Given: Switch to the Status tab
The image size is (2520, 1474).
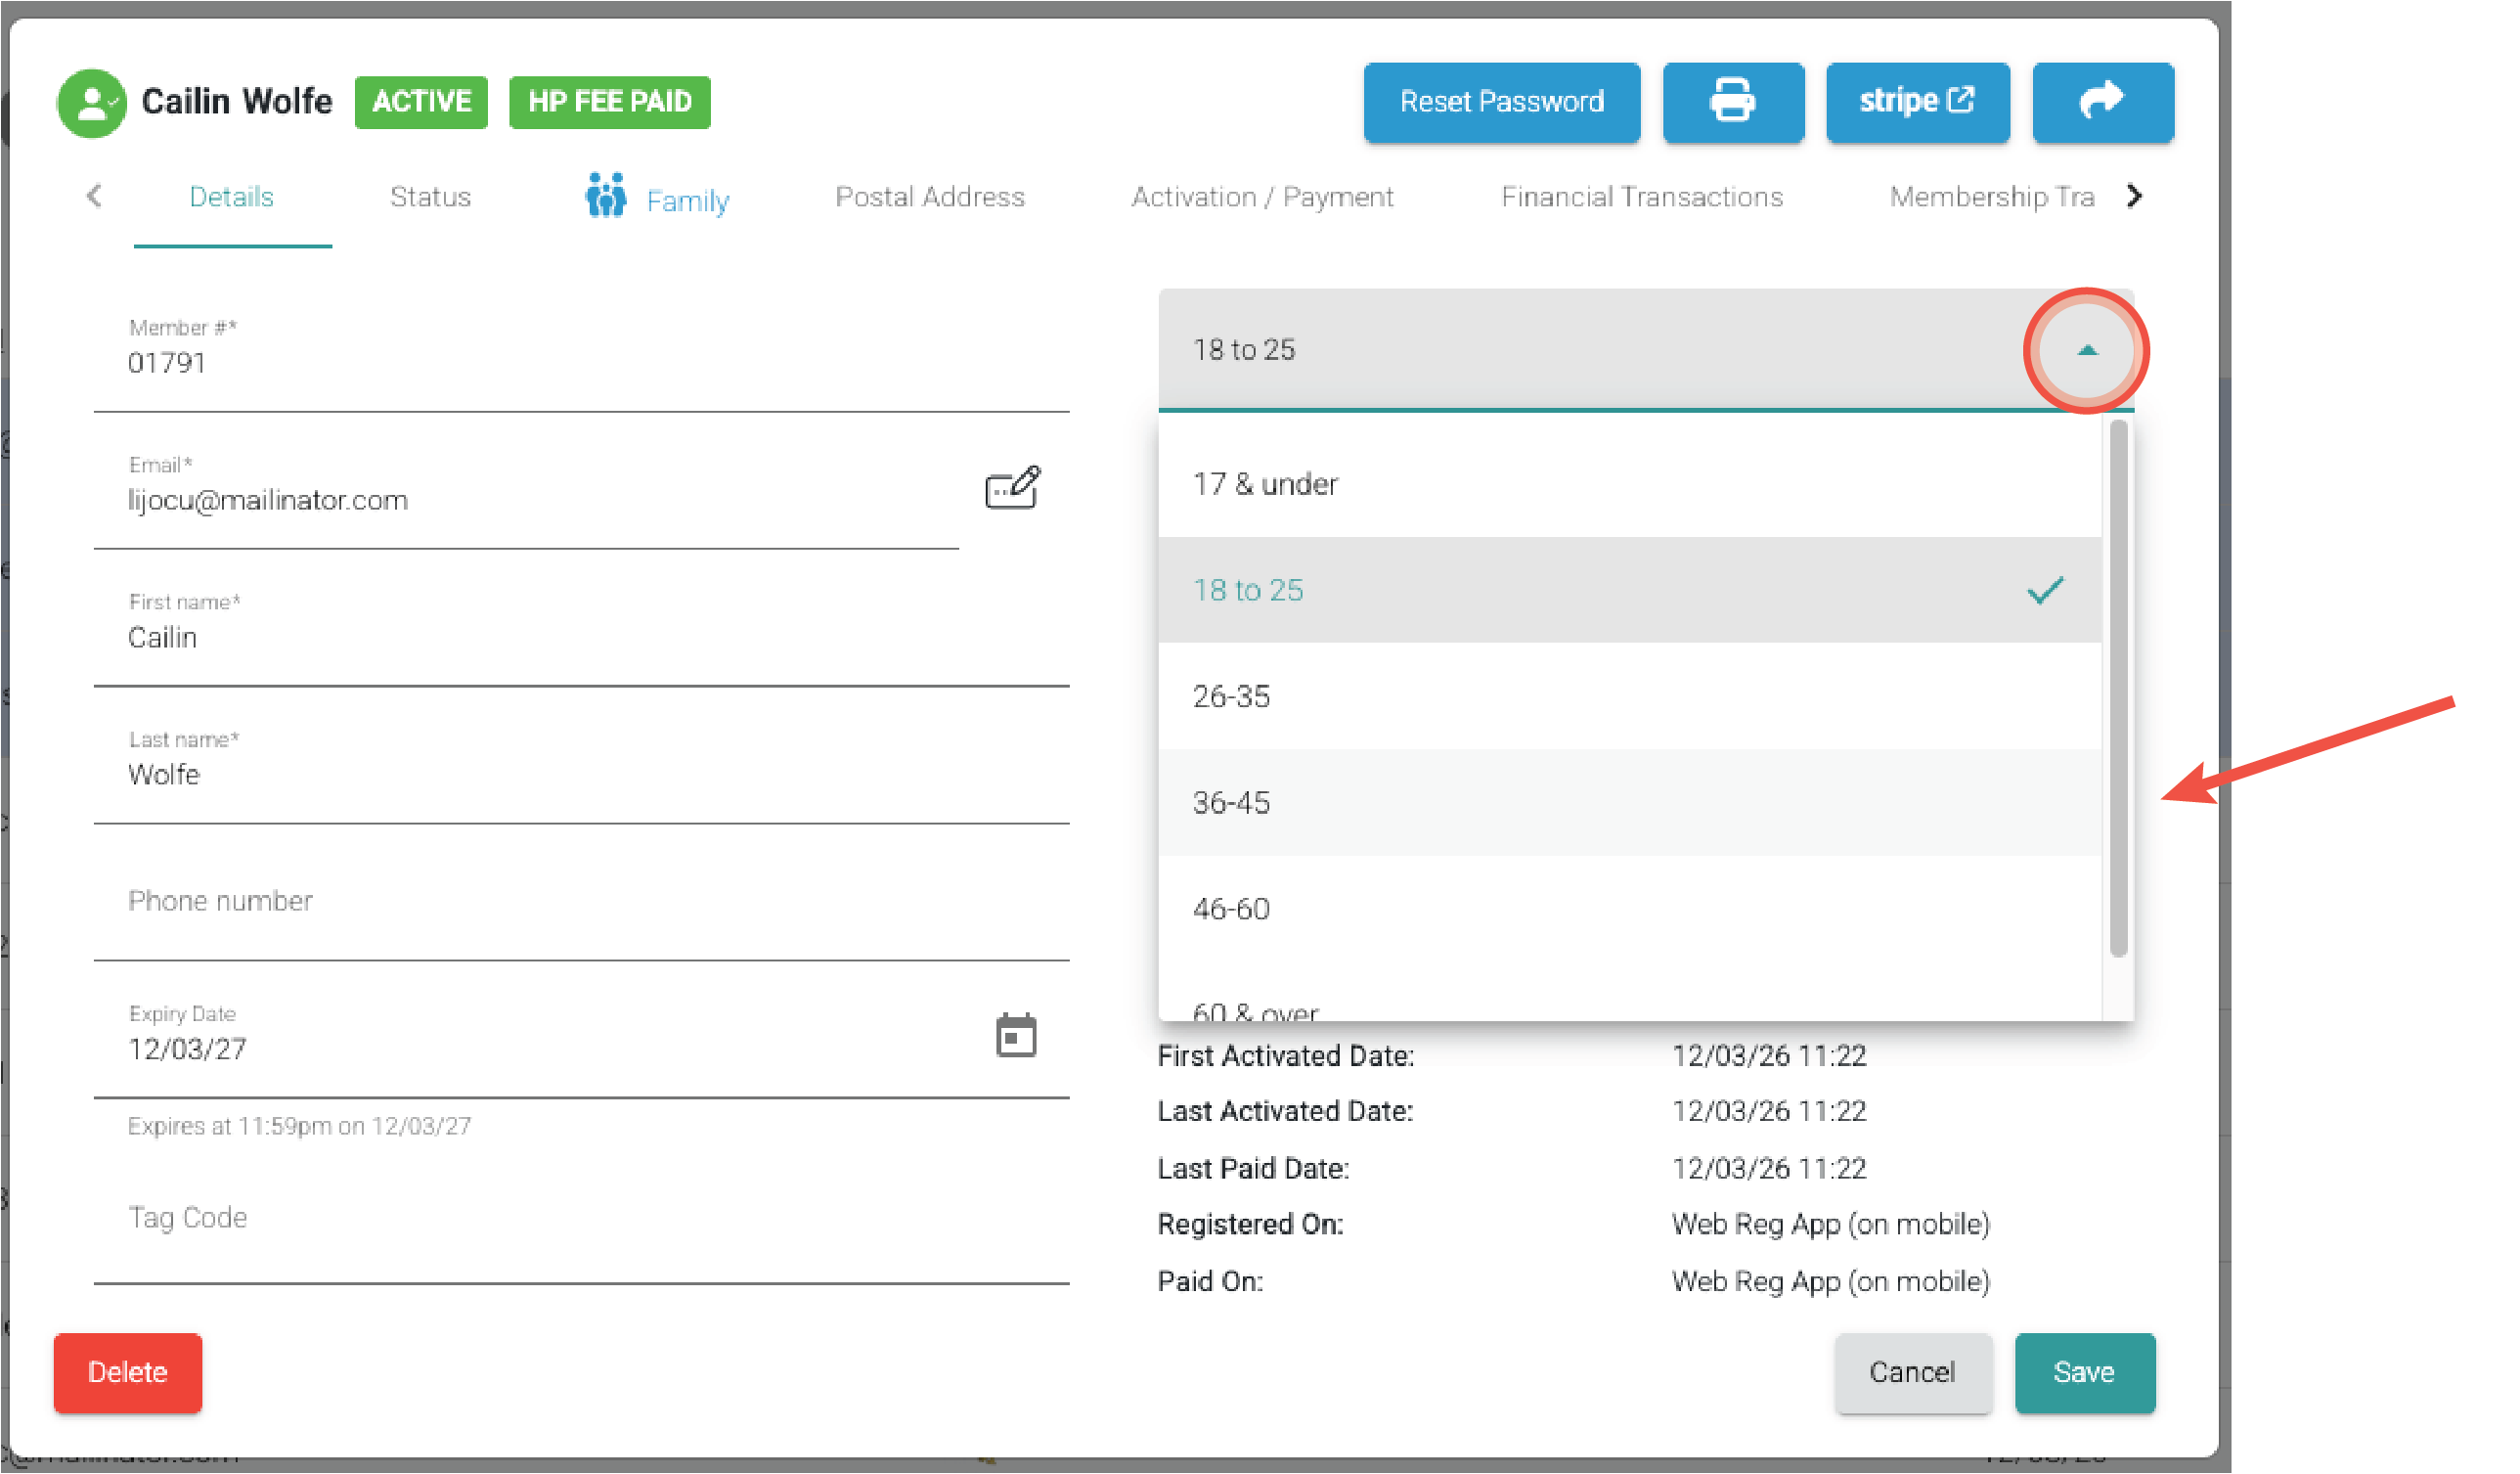Looking at the screenshot, I should pyautogui.click(x=430, y=197).
